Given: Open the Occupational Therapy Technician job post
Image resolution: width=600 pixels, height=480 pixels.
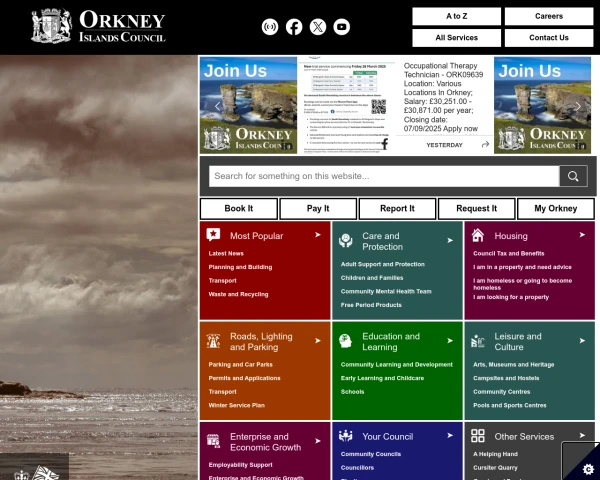Looking at the screenshot, I should (x=444, y=105).
